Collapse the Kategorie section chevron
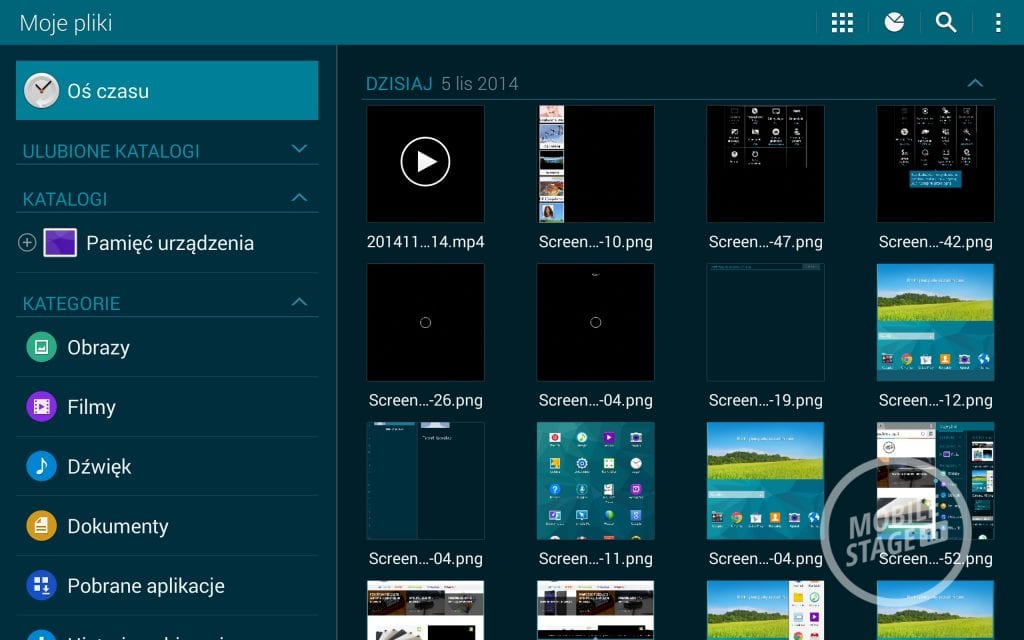The height and width of the screenshot is (640, 1024). pos(299,302)
